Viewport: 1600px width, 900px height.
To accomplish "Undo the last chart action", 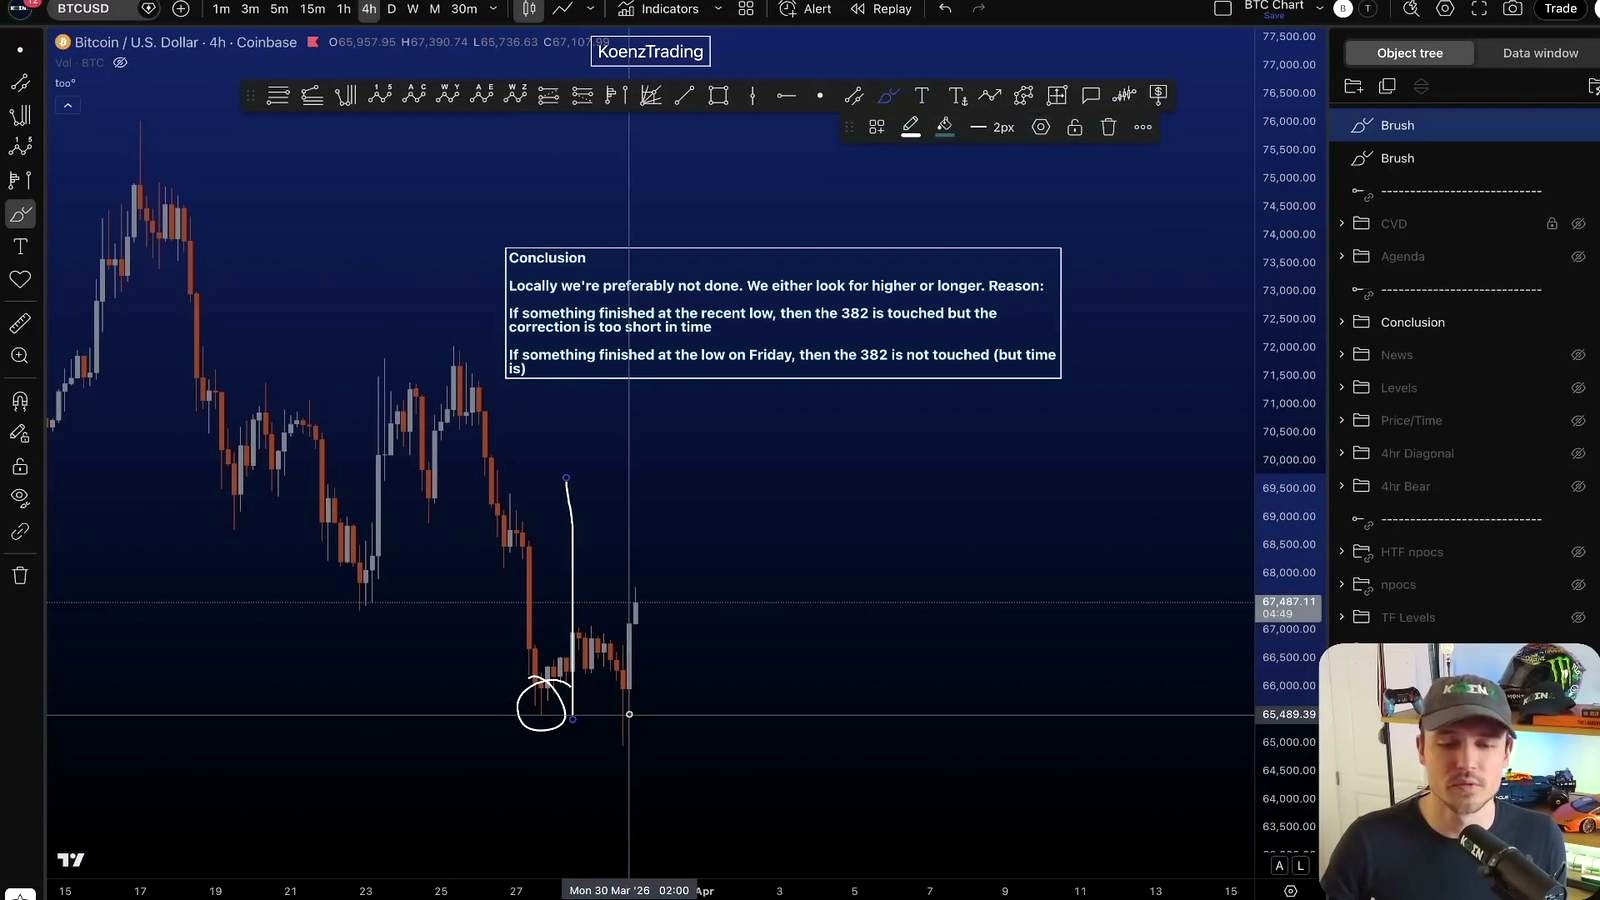I will coord(945,9).
